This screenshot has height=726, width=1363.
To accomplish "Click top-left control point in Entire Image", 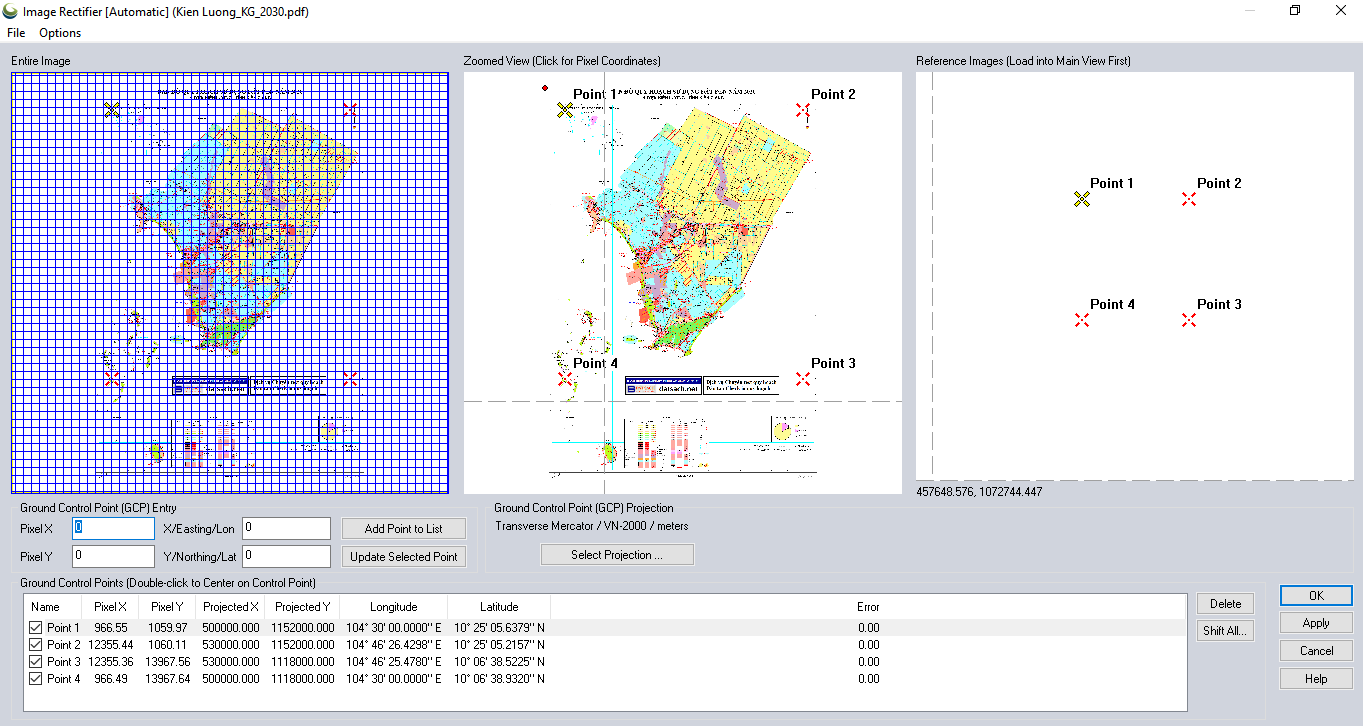I will pyautogui.click(x=112, y=109).
